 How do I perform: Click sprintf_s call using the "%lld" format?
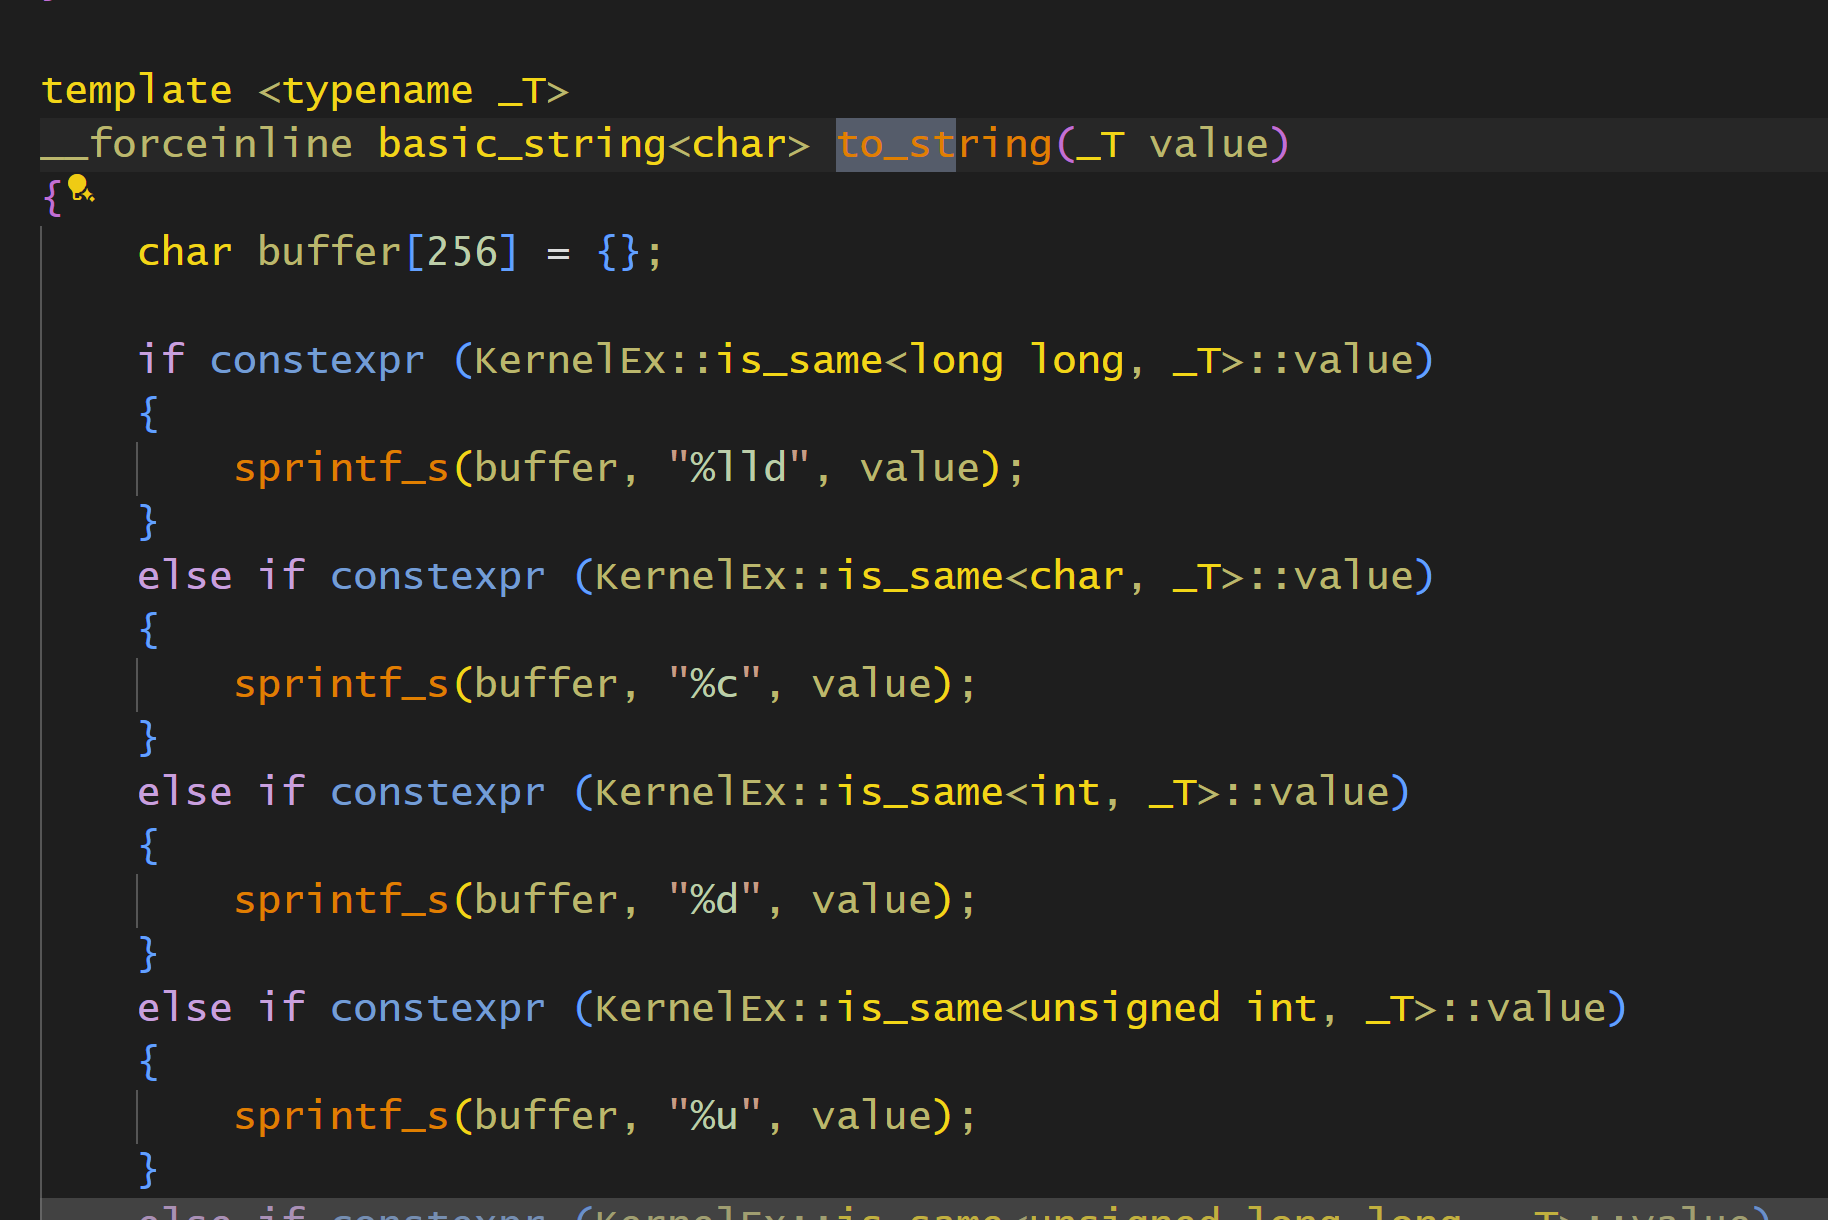pos(341,468)
